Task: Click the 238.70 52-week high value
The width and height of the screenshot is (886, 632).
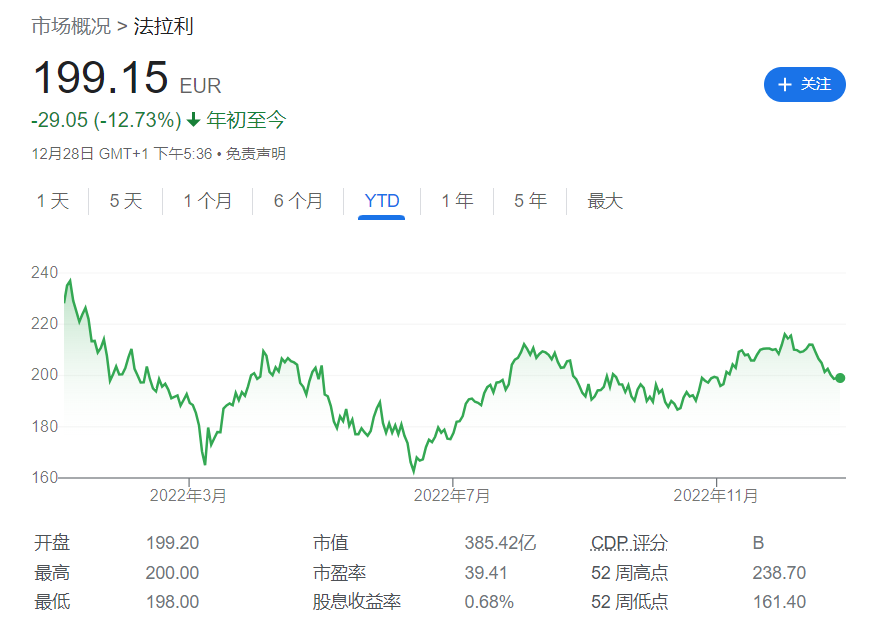Action: [x=779, y=573]
